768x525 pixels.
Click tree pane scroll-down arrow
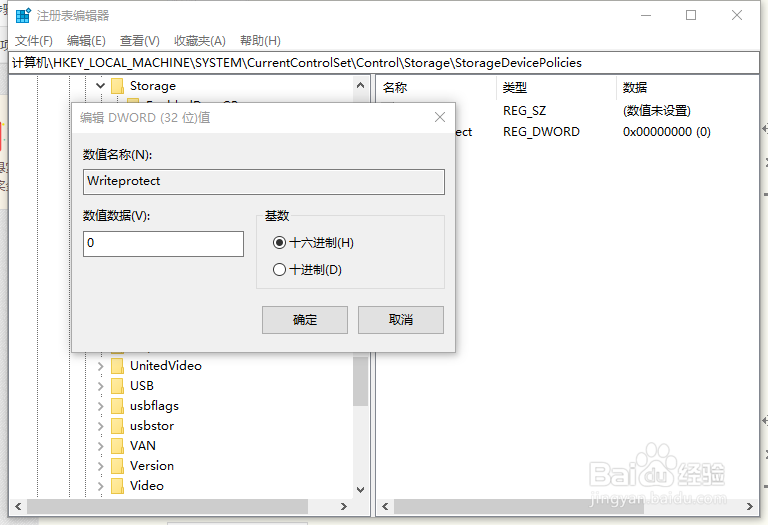360,489
